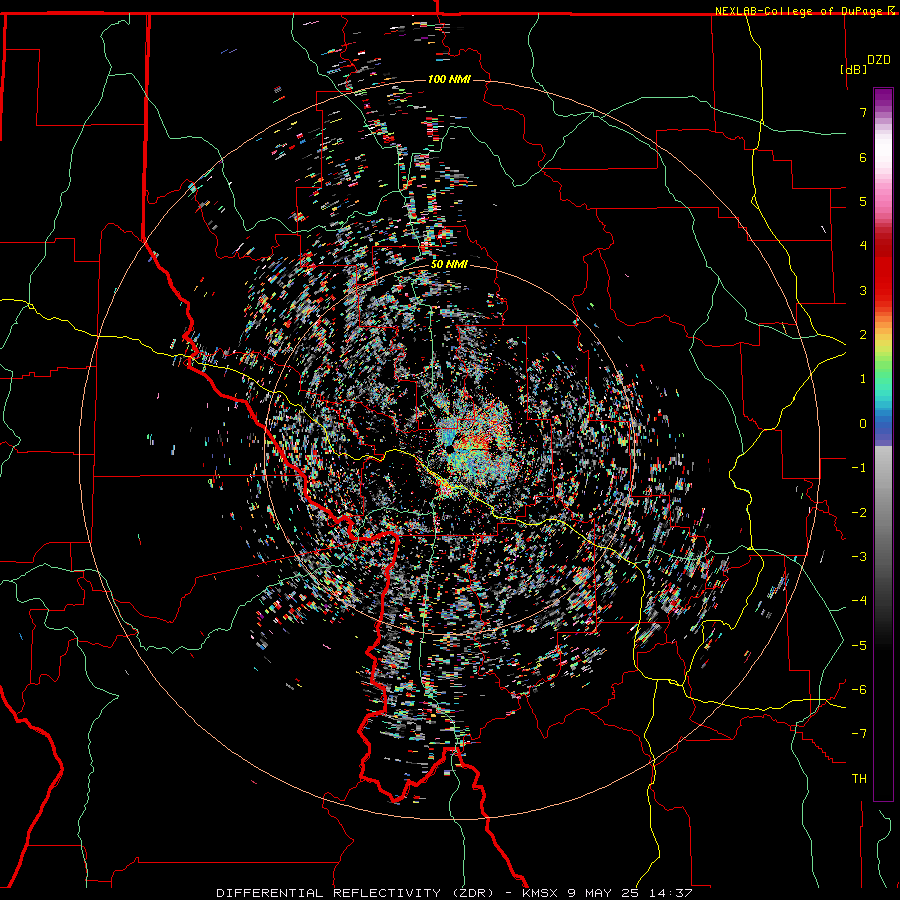The image size is (900, 900).
Task: Click the TH label on the color scale
Action: pyautogui.click(x=859, y=778)
